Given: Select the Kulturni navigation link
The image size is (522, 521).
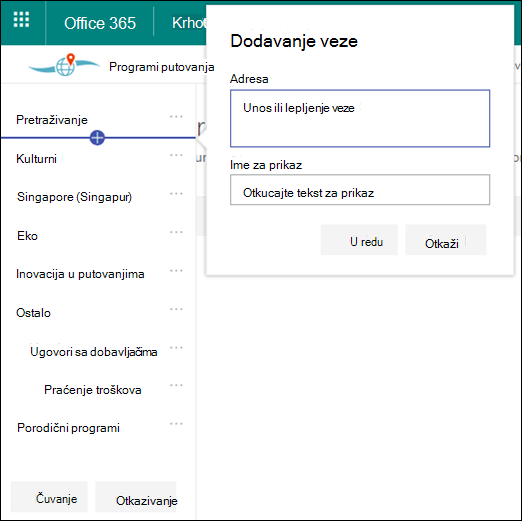Looking at the screenshot, I should point(37,159).
